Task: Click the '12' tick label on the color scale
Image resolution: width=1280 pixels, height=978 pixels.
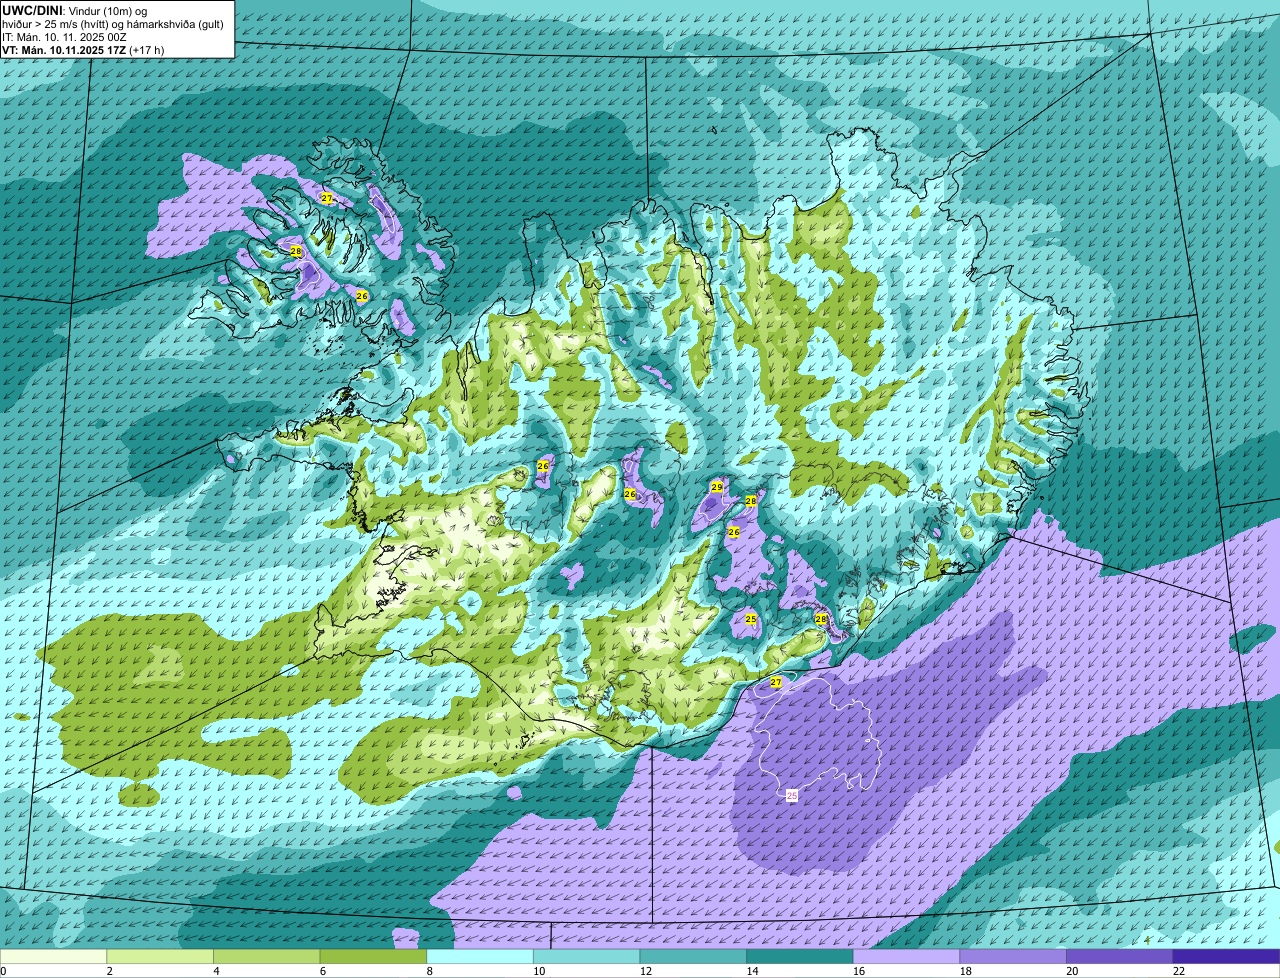Action: click(645, 971)
